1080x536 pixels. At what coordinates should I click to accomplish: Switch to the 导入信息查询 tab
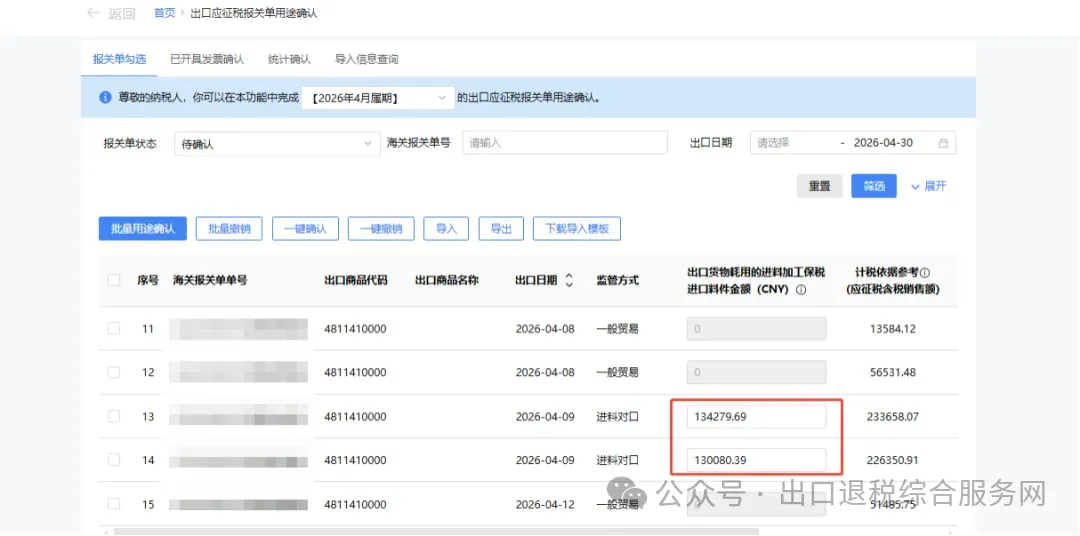point(366,59)
